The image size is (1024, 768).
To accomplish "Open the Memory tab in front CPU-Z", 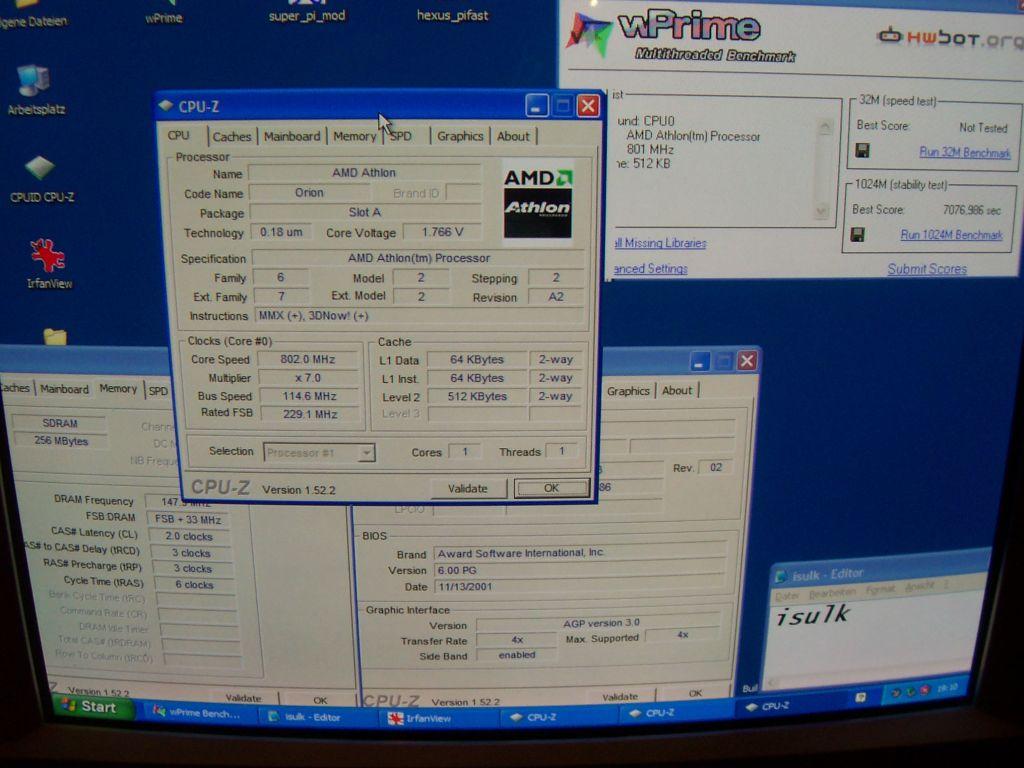I will click(x=355, y=136).
